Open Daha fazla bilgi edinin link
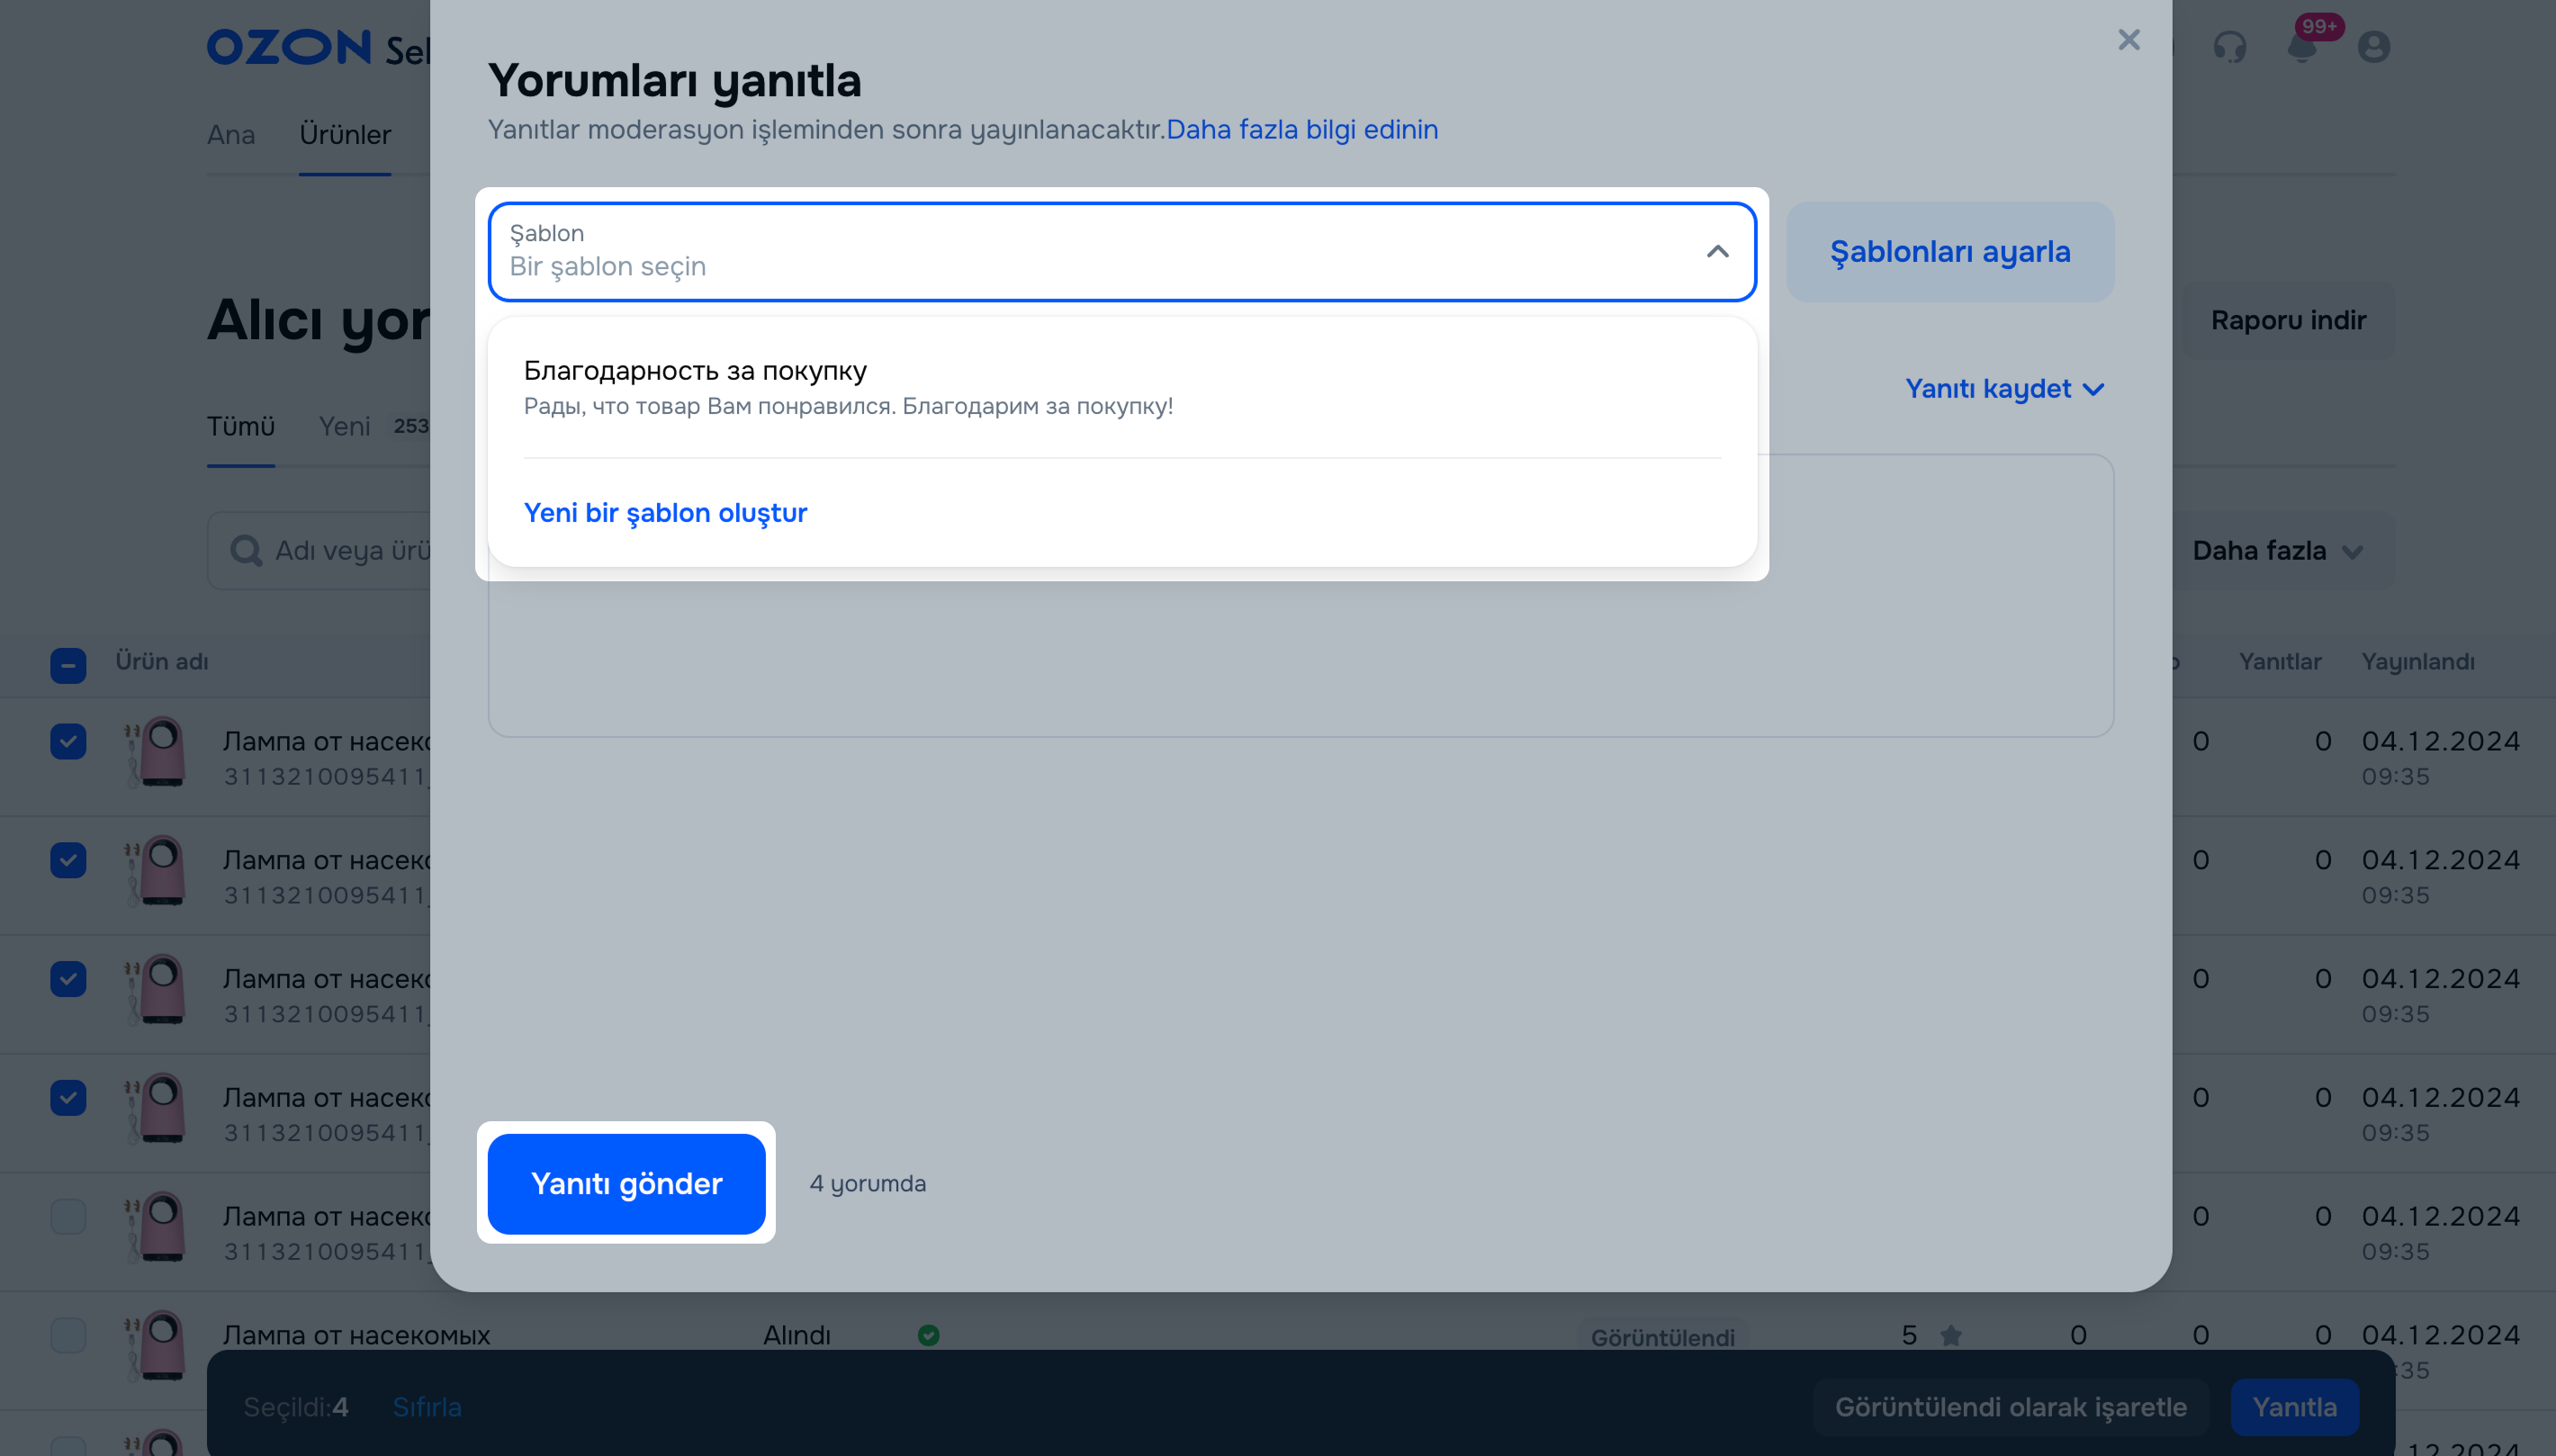Screen dimensions: 2556x1456 [x=1302, y=130]
